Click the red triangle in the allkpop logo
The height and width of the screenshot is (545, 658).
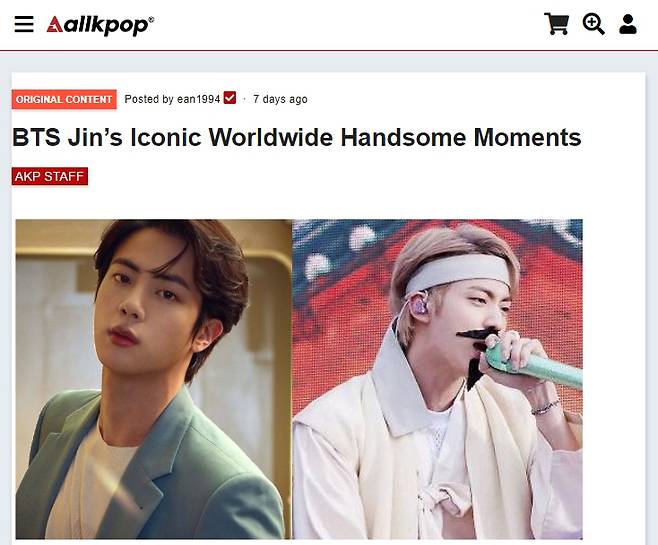tap(55, 24)
